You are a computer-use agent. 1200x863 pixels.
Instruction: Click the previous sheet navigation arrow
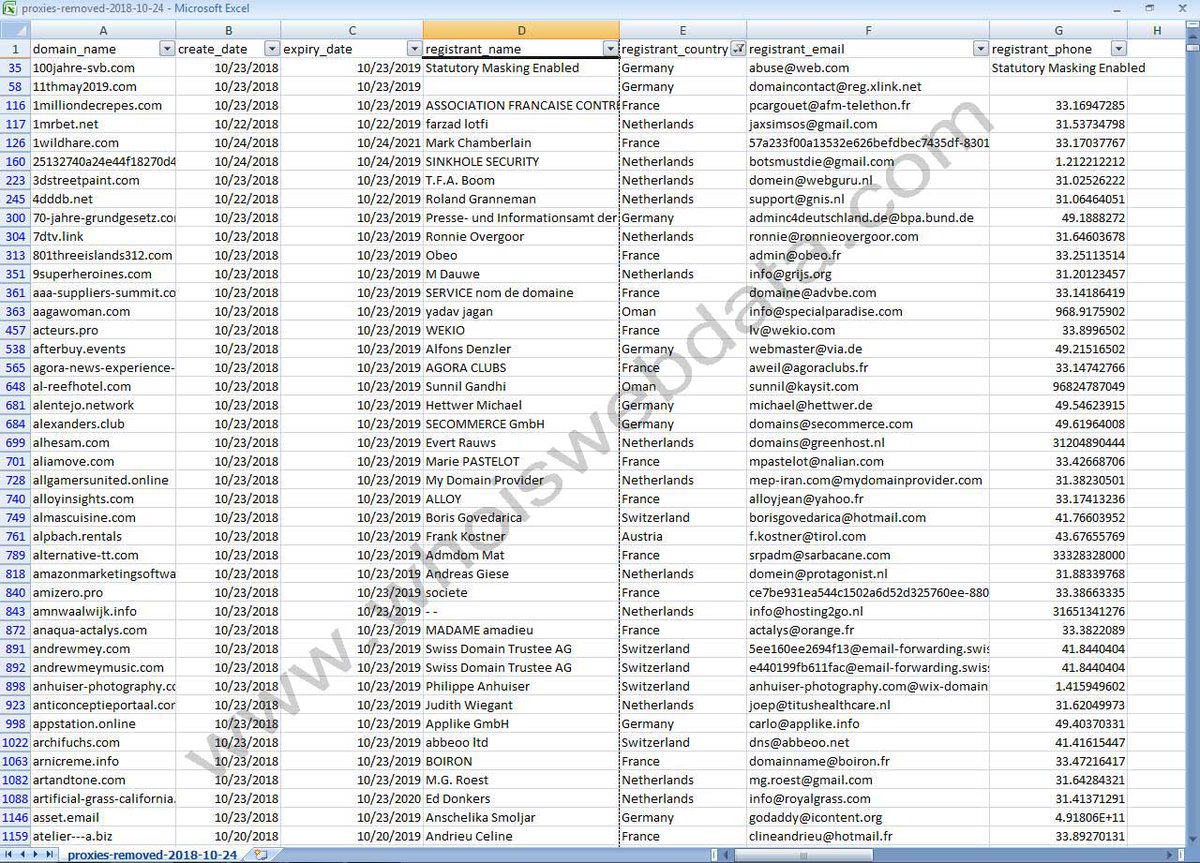coord(22,855)
